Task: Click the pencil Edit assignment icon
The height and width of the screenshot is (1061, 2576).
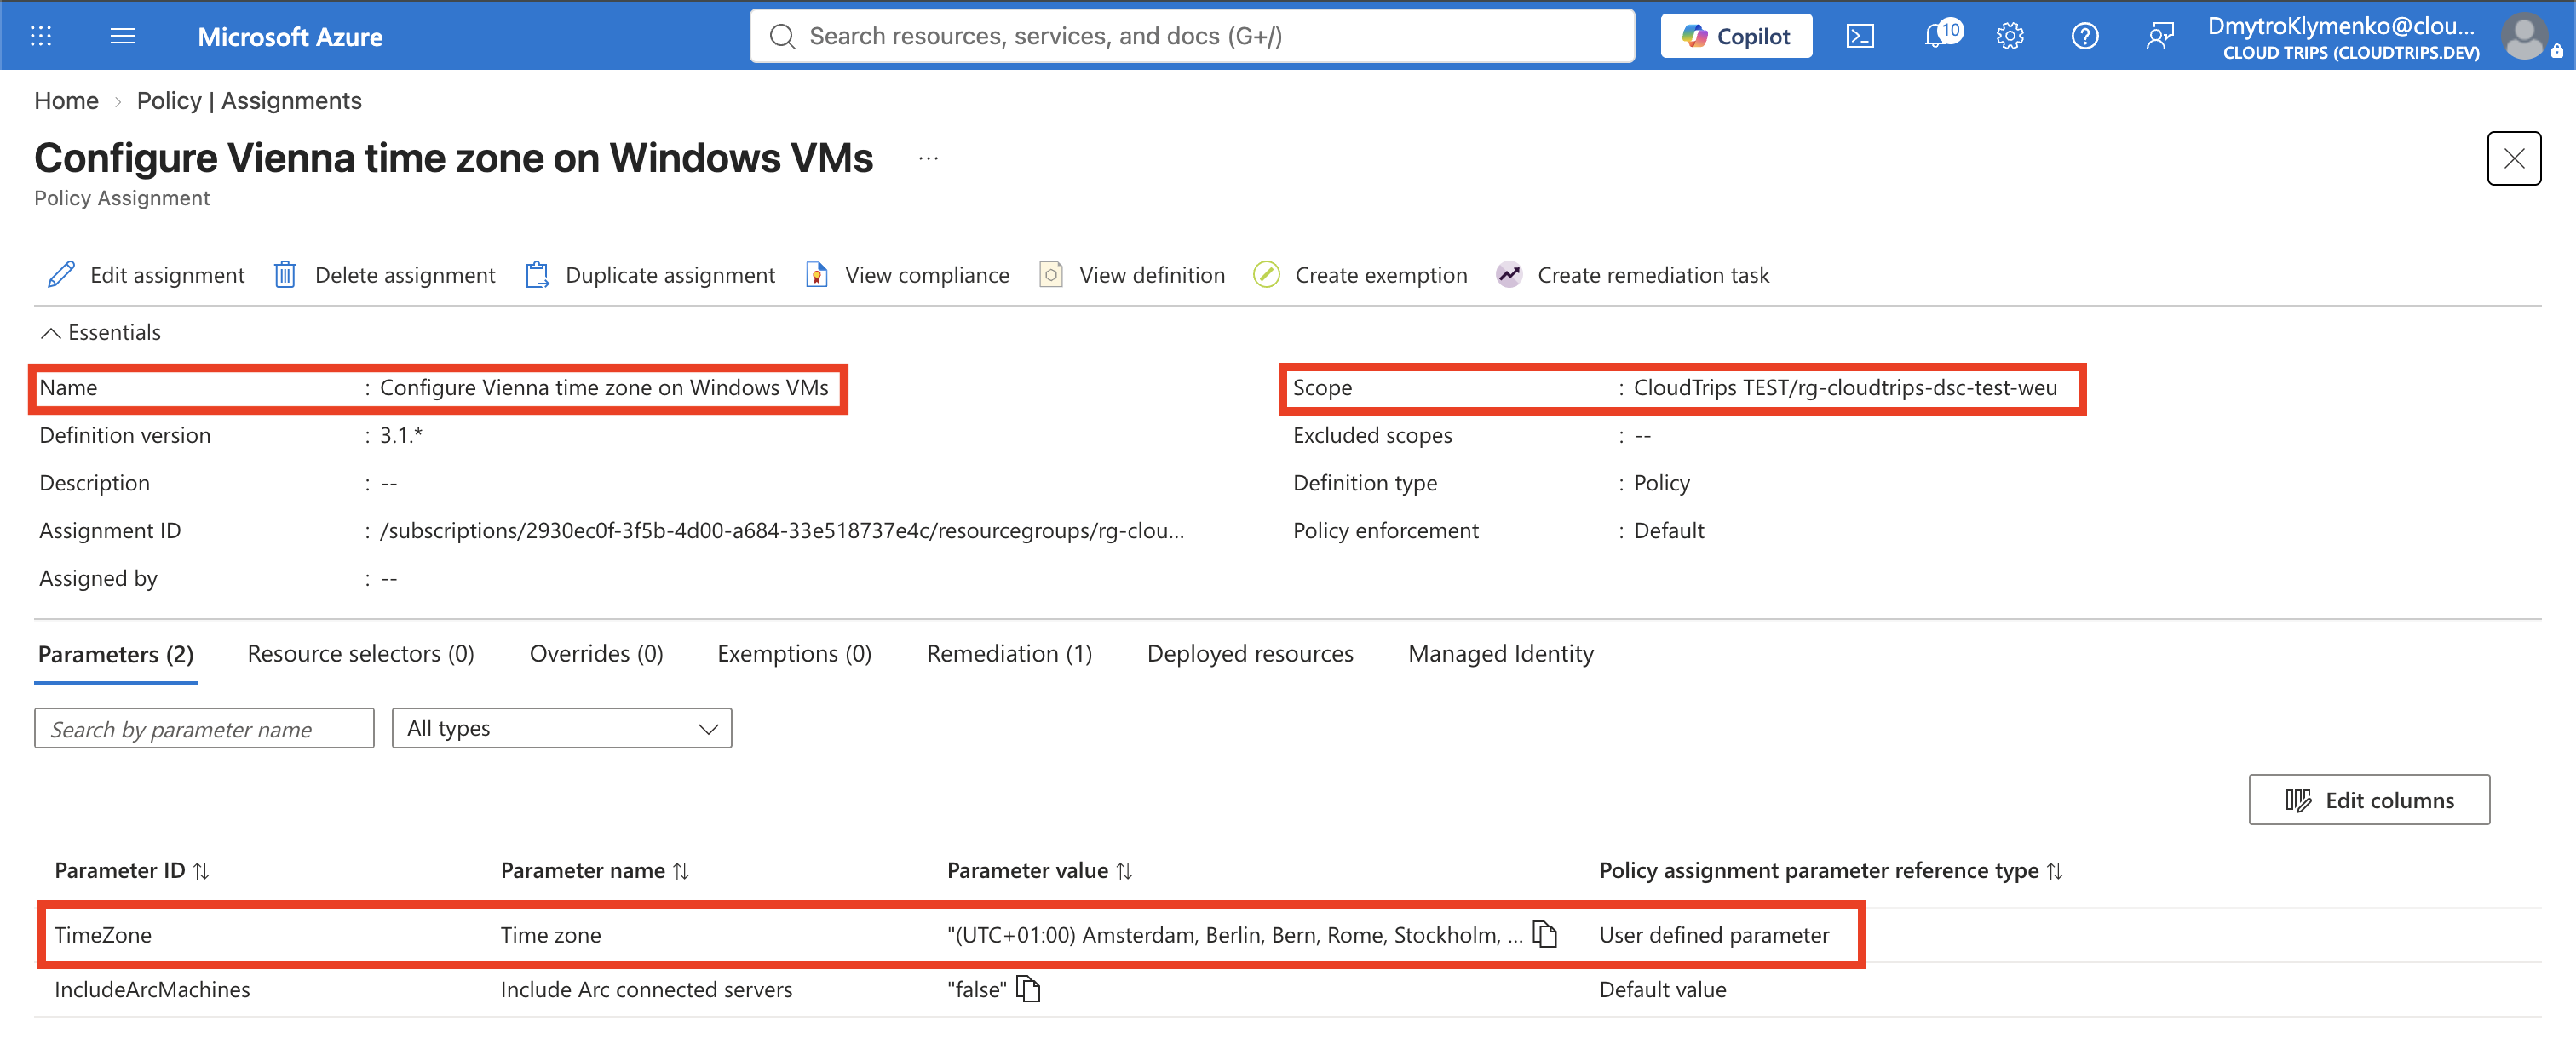Action: (x=62, y=275)
